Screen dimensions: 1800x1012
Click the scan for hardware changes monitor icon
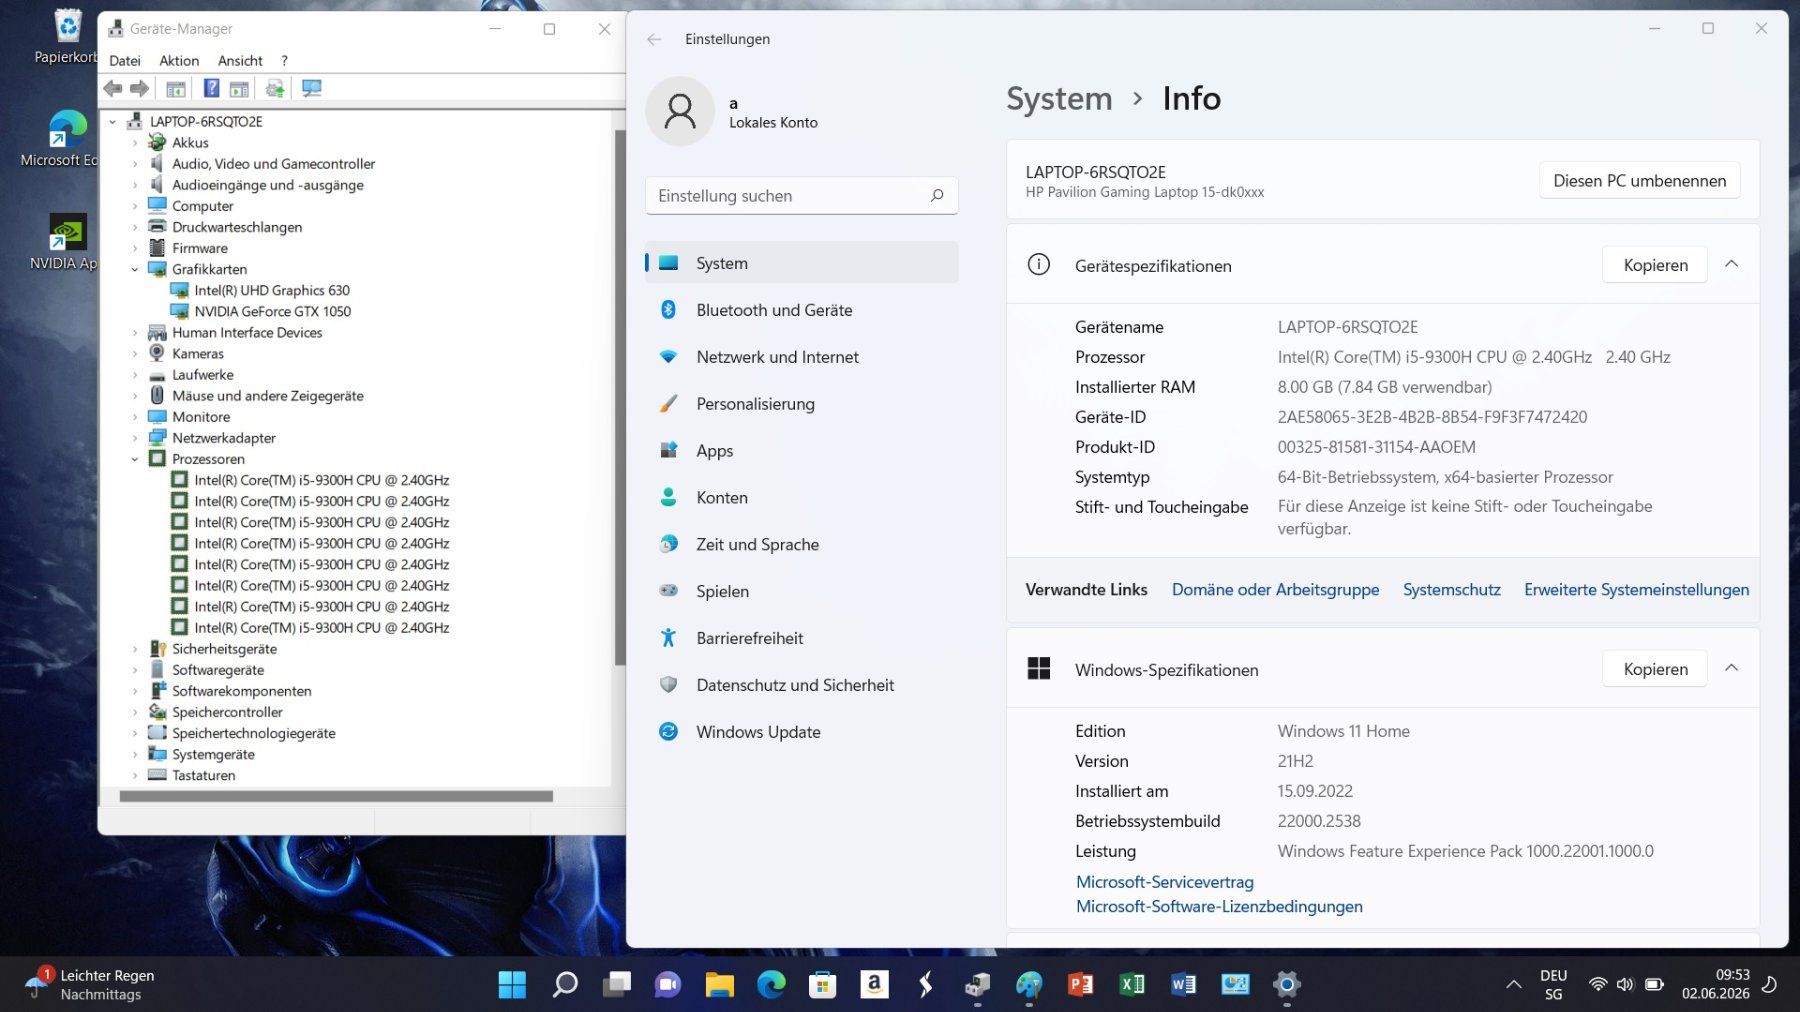pos(312,89)
